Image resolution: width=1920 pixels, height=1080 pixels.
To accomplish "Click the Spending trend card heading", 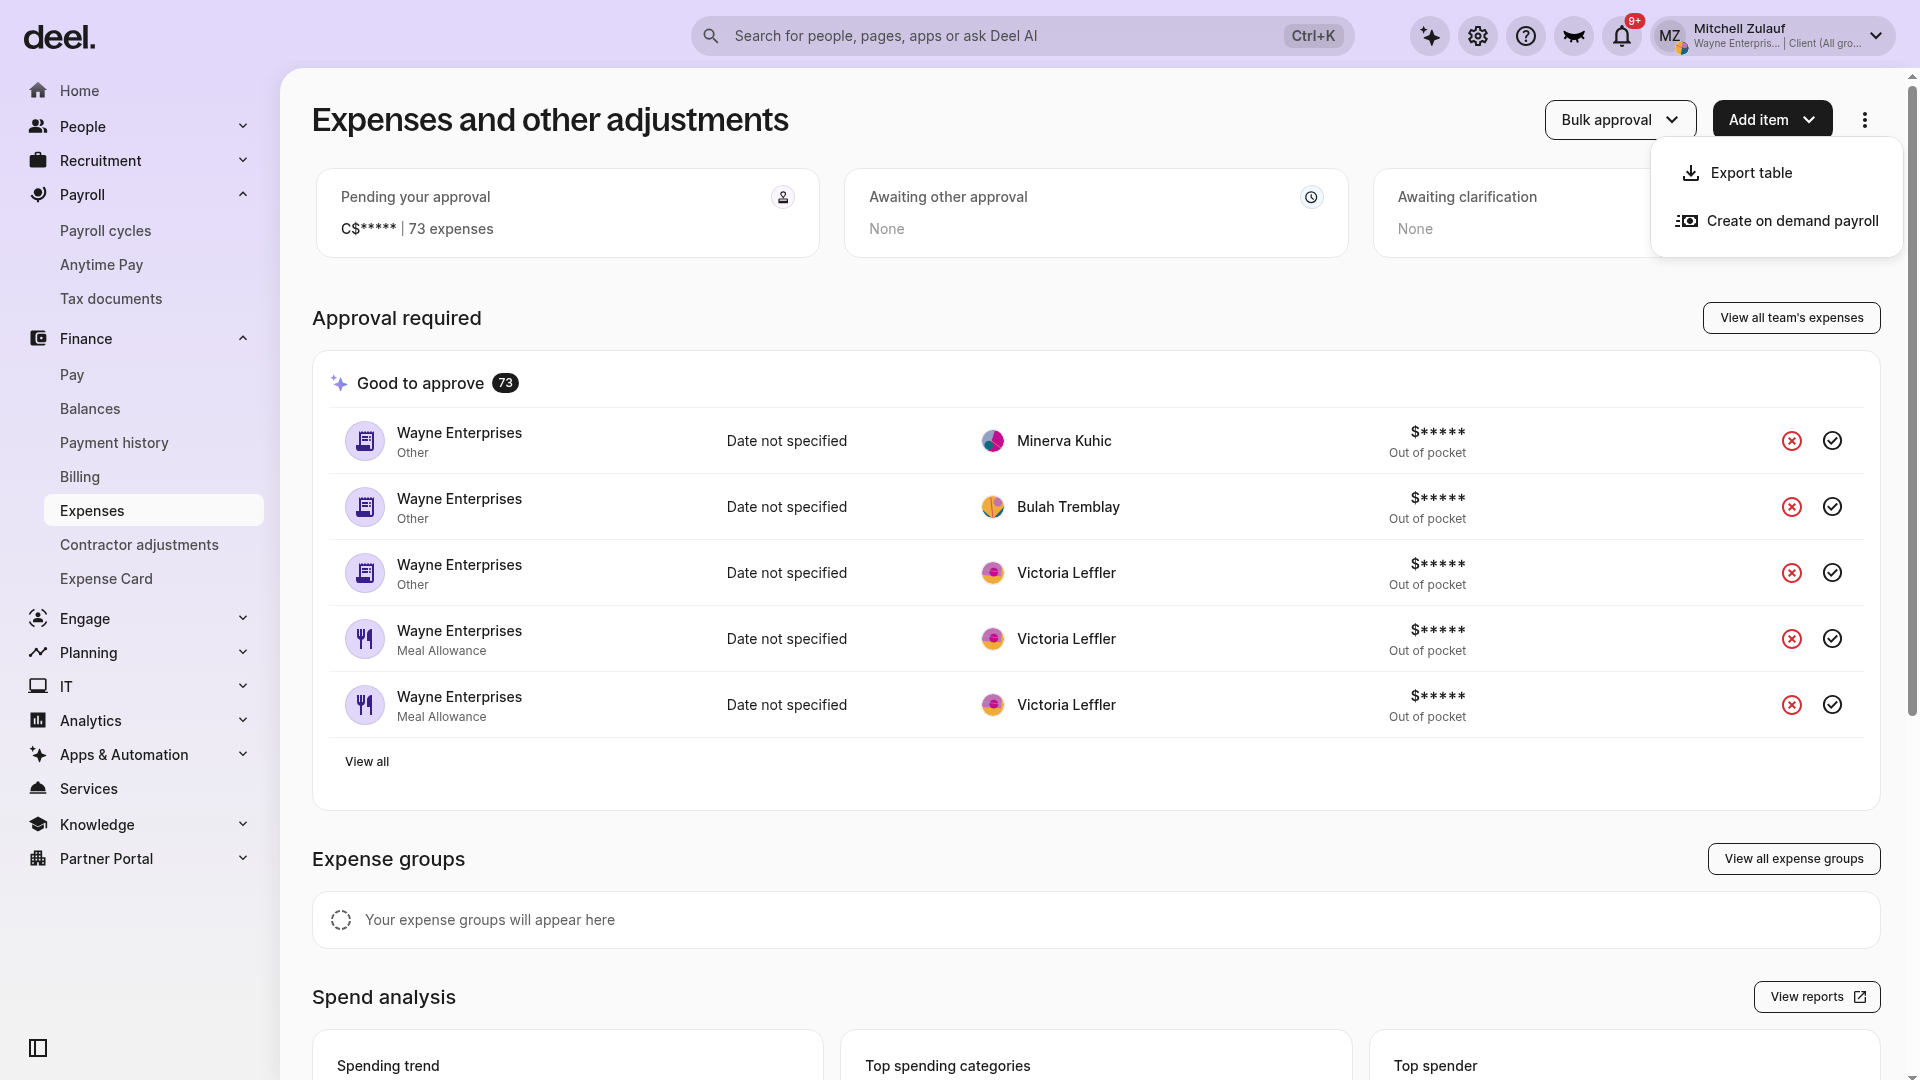I will tap(388, 1066).
